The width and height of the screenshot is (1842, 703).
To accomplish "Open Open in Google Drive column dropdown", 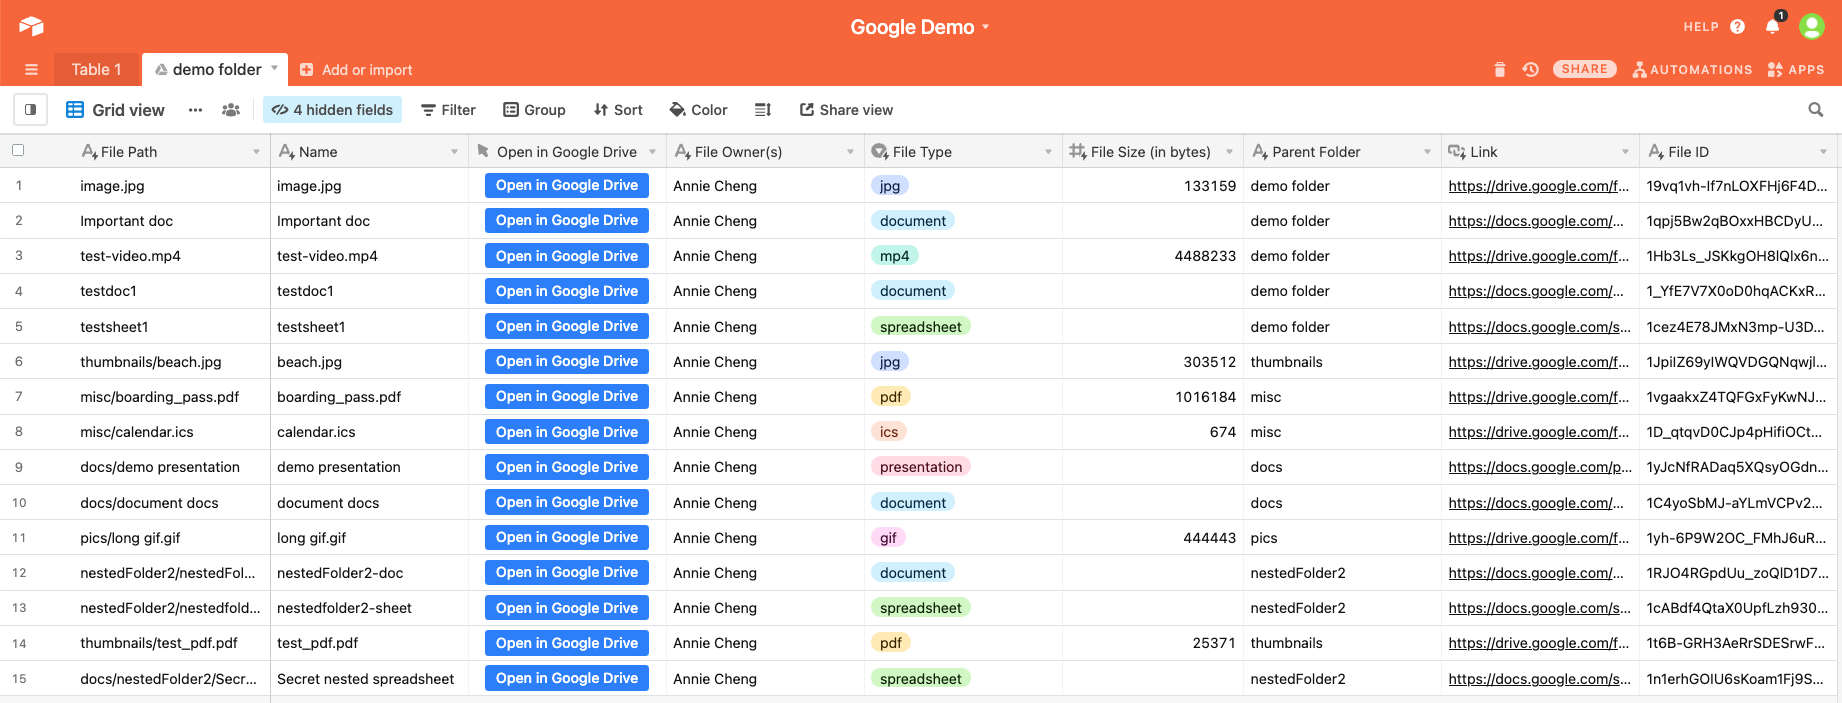I will tap(652, 152).
